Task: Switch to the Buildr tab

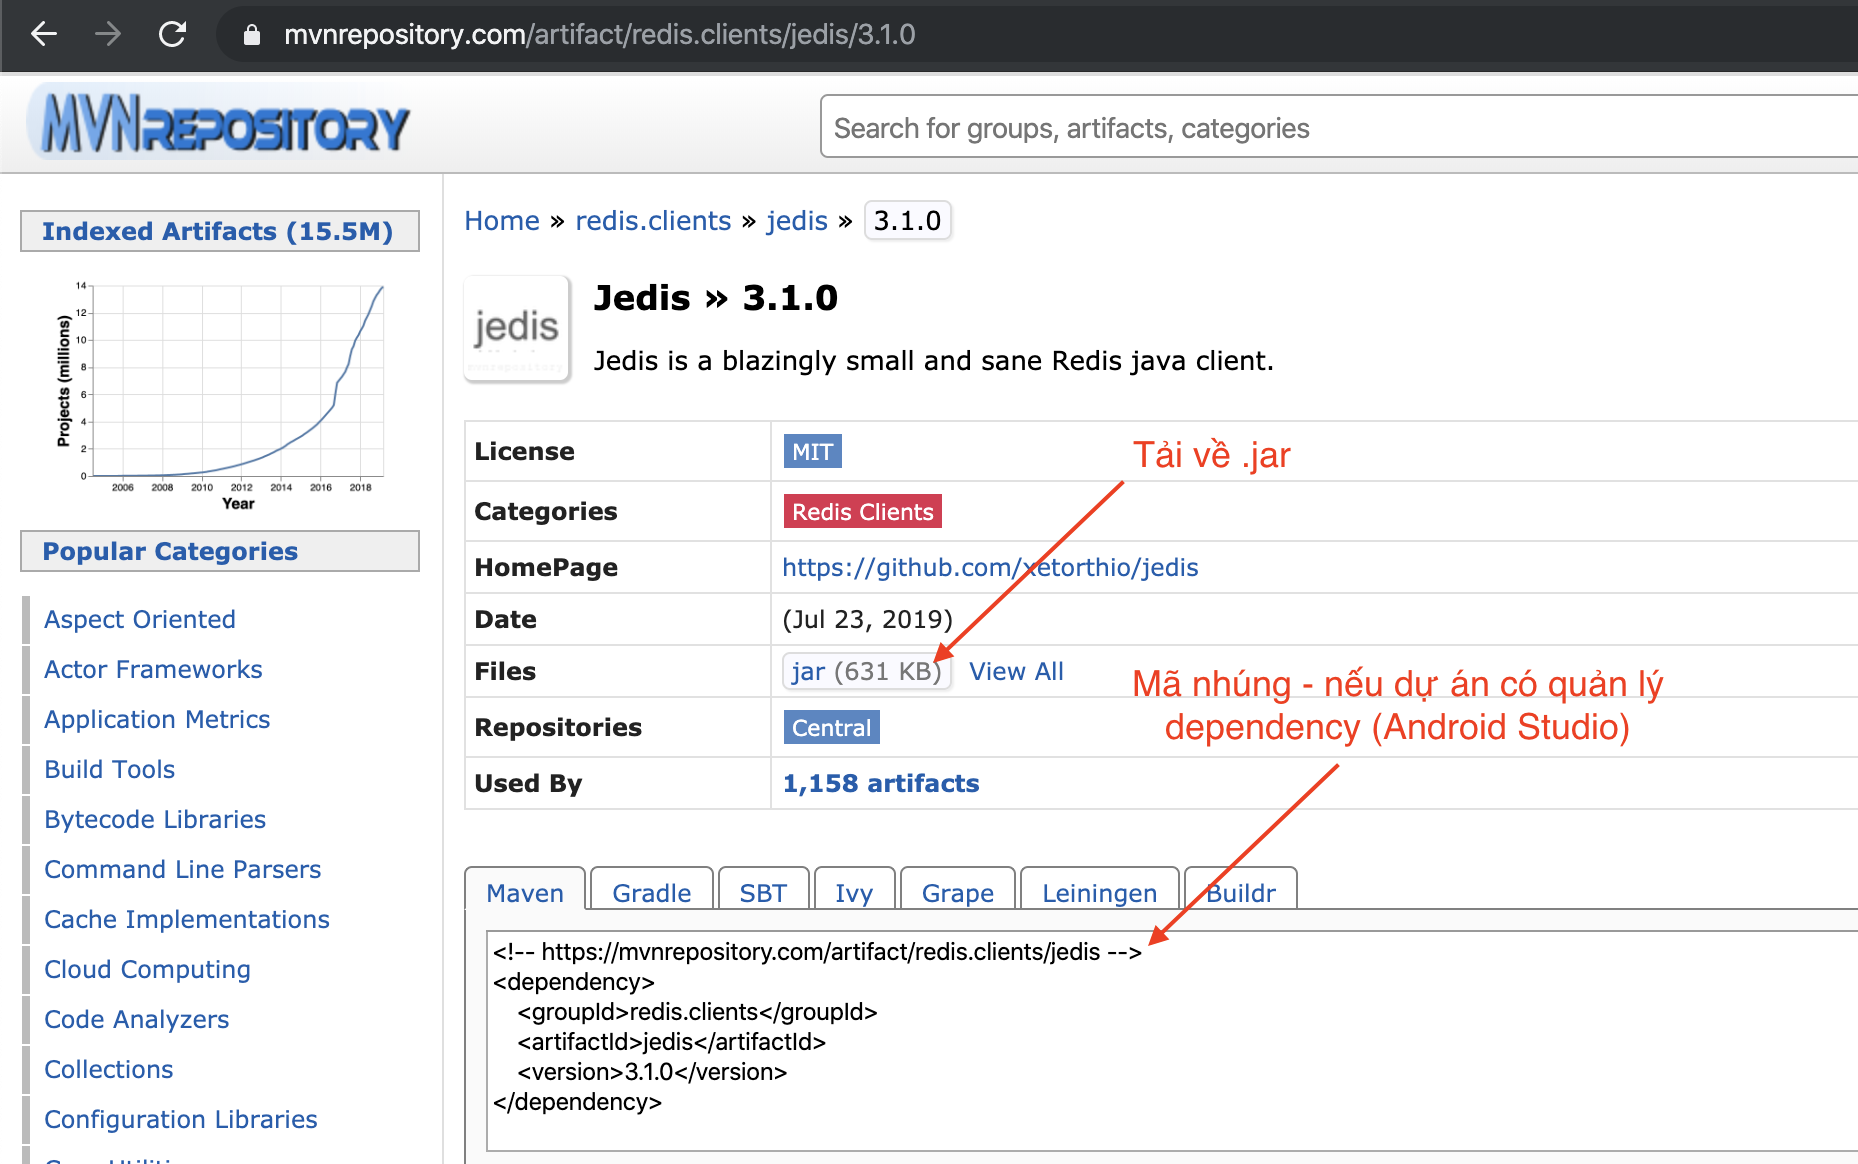Action: 1241,890
